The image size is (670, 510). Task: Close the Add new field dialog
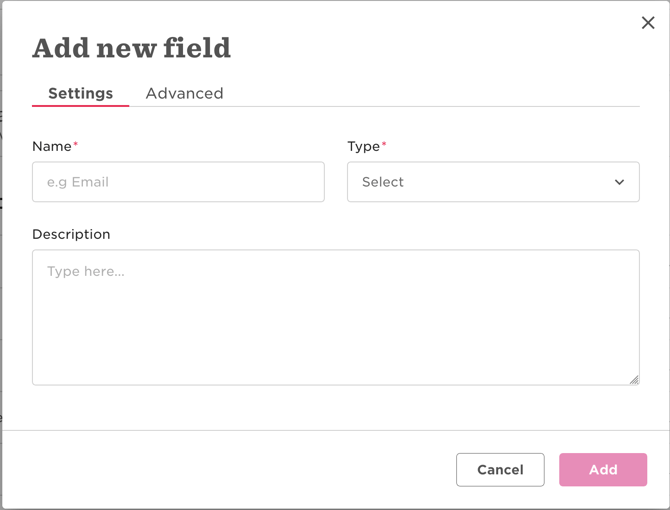pyautogui.click(x=648, y=23)
